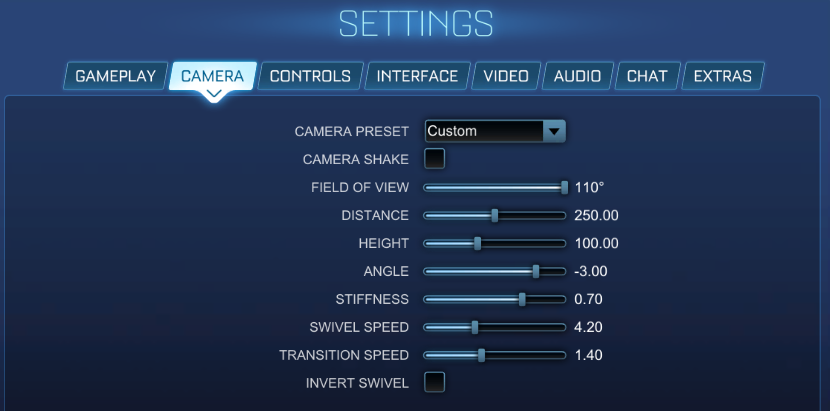Click the Angle slider handle
830x411 pixels.
point(536,271)
